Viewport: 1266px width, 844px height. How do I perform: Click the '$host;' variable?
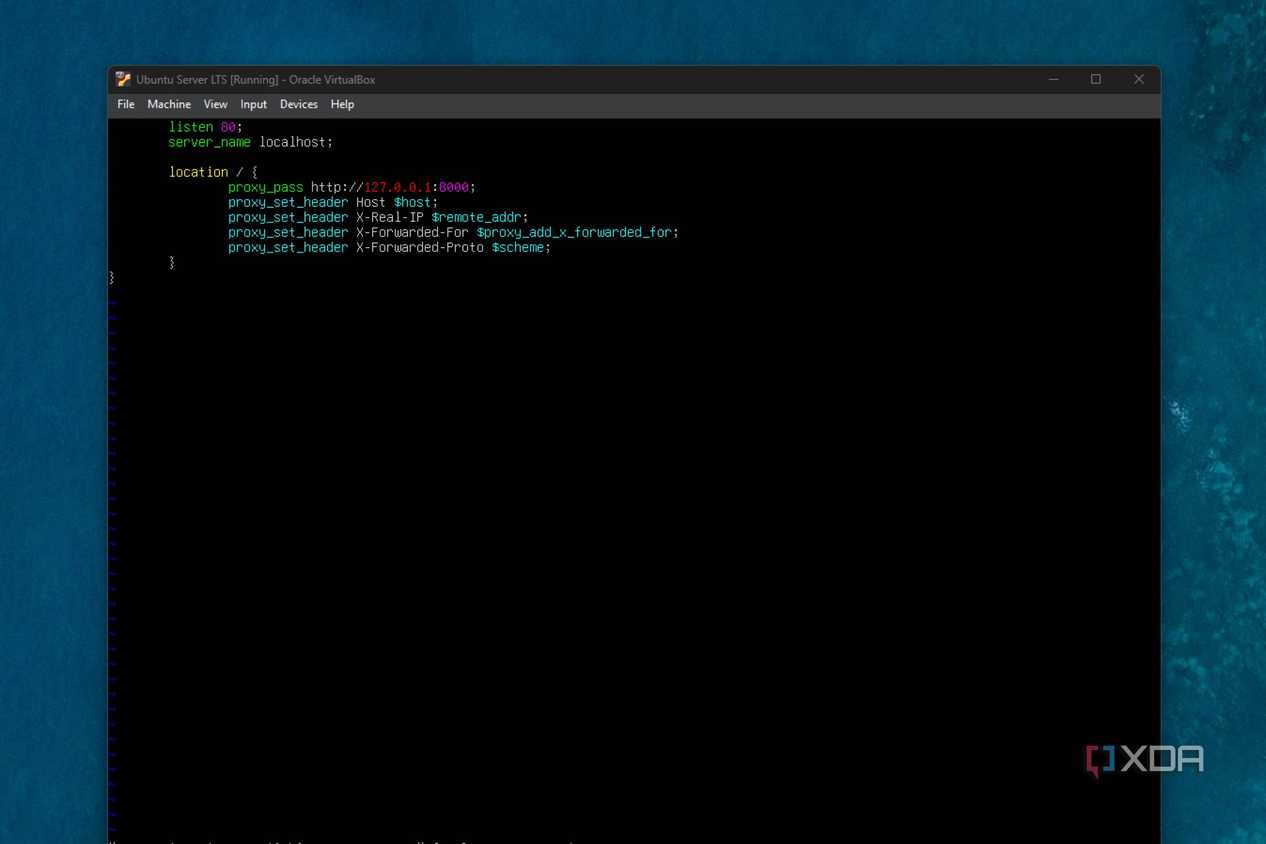(x=416, y=202)
